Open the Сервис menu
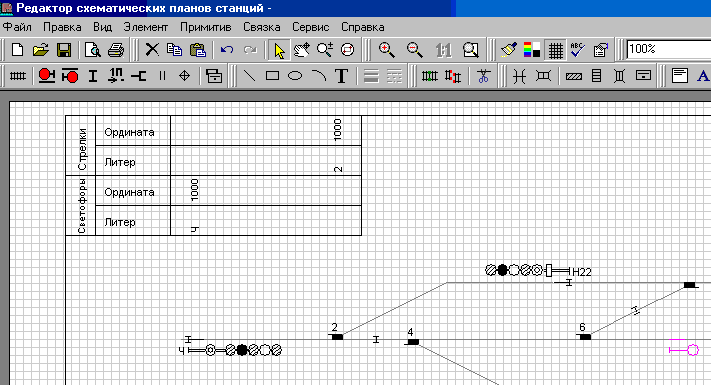 tap(311, 27)
